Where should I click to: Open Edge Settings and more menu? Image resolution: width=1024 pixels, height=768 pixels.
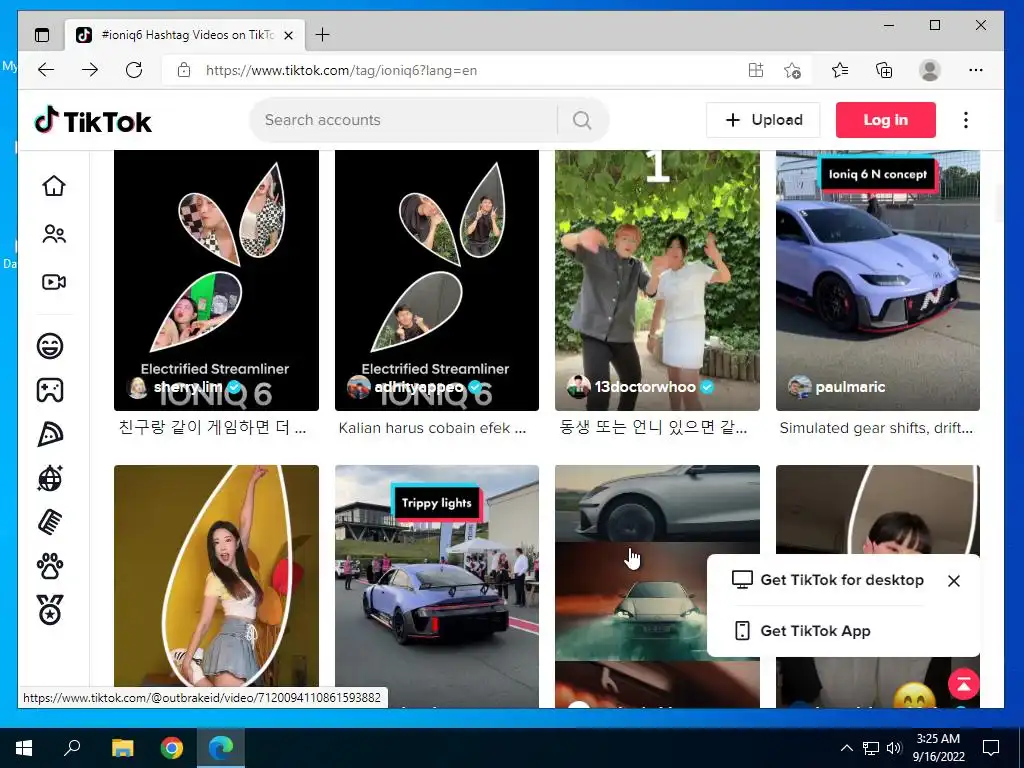click(976, 70)
